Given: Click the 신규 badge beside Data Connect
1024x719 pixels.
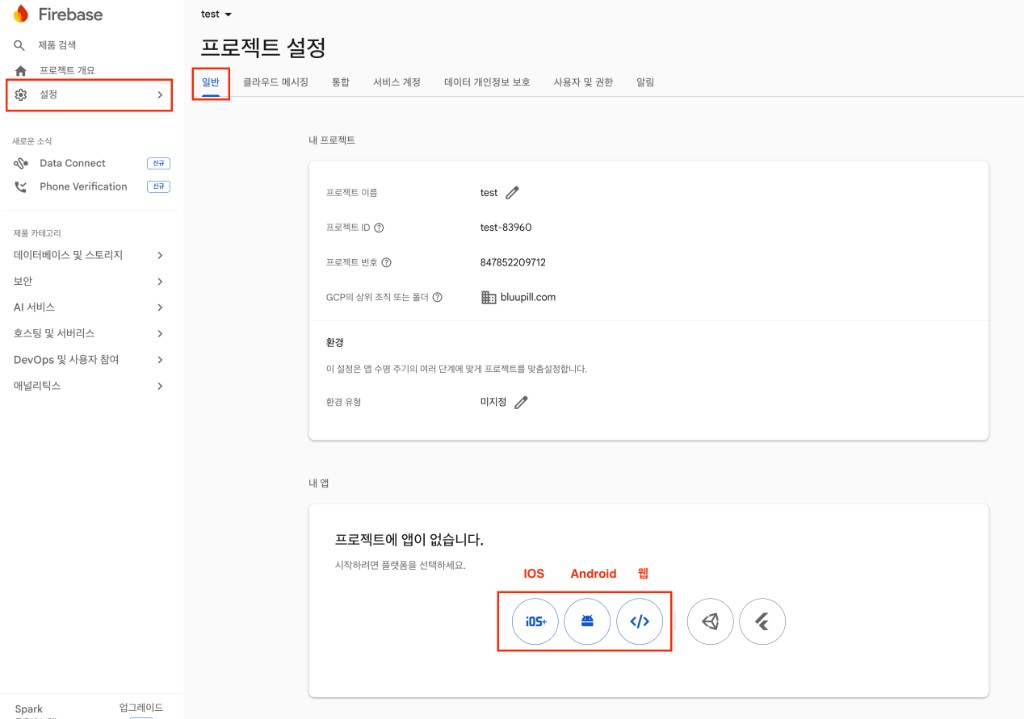Looking at the screenshot, I should (x=159, y=163).
